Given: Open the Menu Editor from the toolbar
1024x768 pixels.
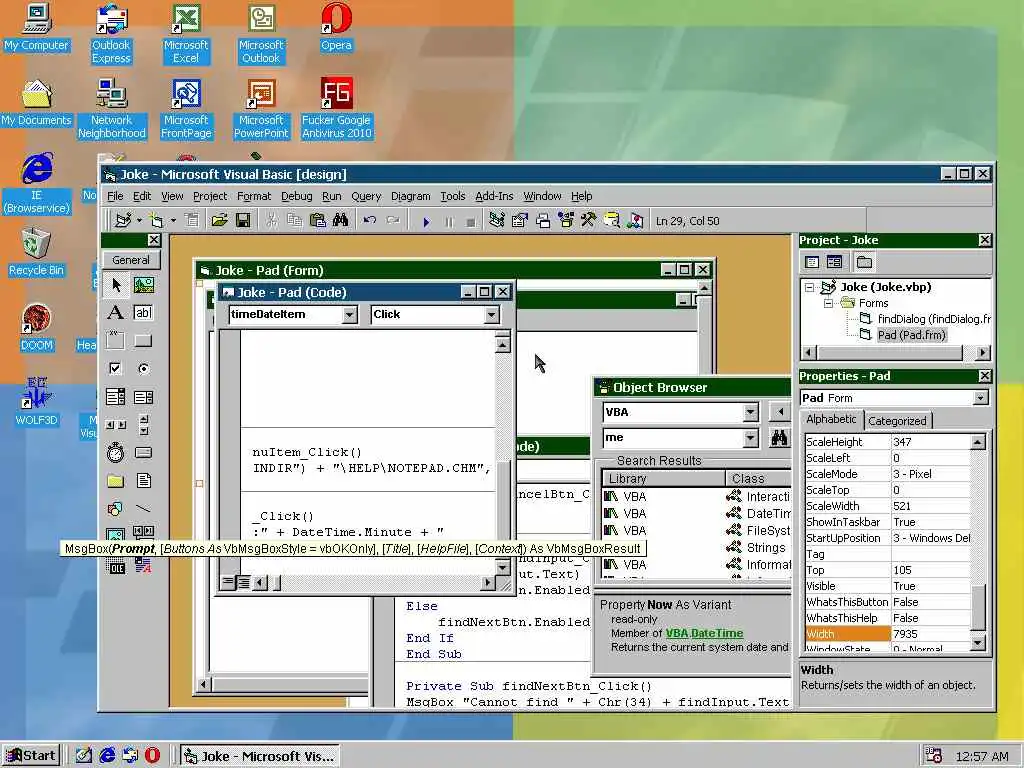Looking at the screenshot, I should [x=192, y=221].
